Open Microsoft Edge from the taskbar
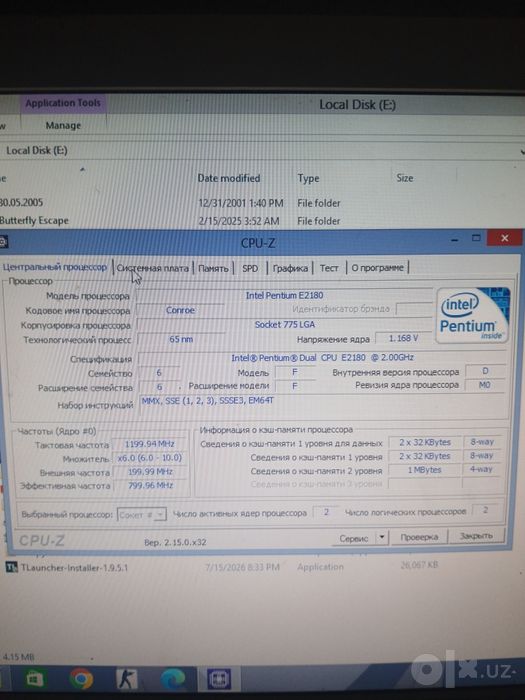This screenshot has height=700, width=525. 173,679
